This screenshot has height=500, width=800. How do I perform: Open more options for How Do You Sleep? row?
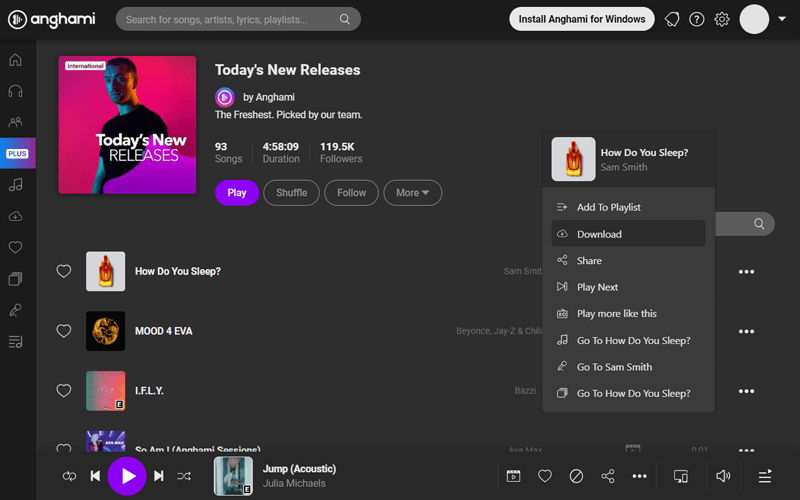pos(746,271)
